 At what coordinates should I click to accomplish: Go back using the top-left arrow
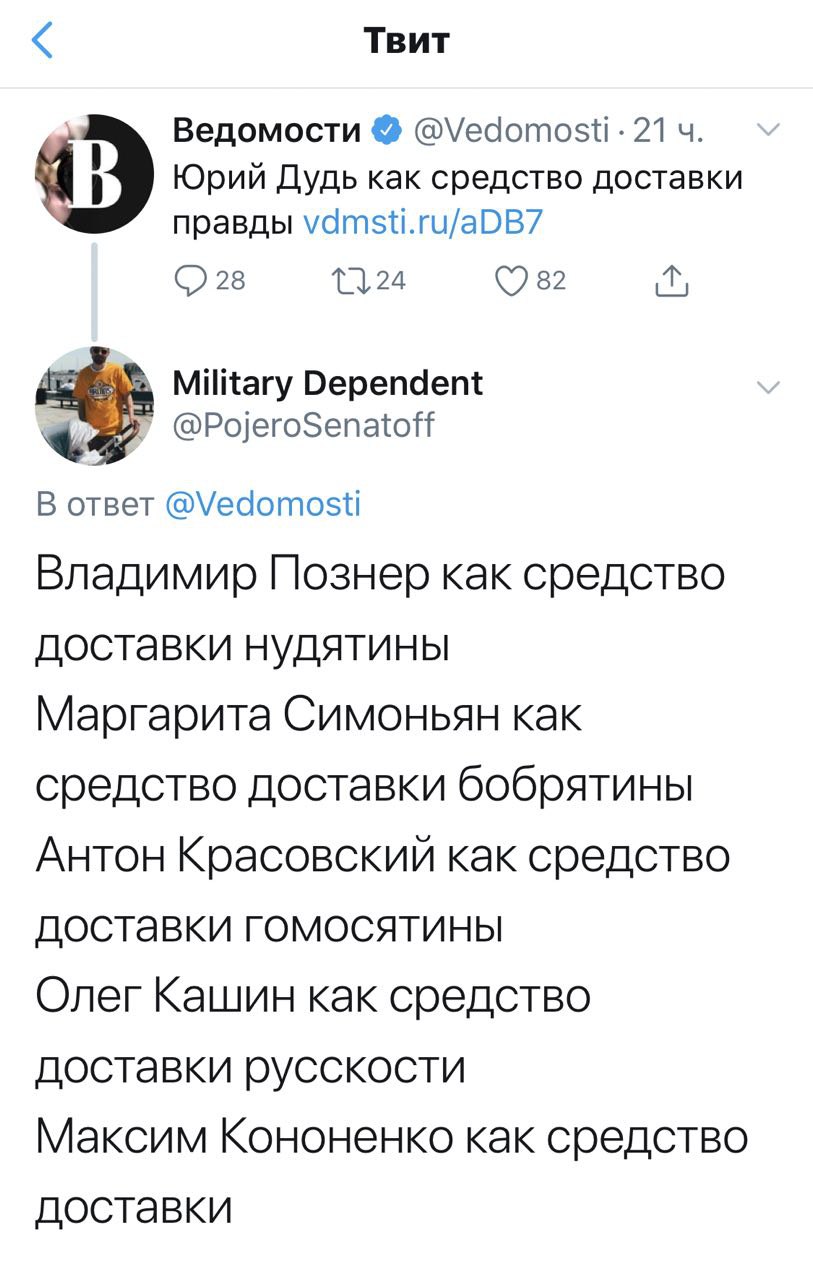(44, 41)
